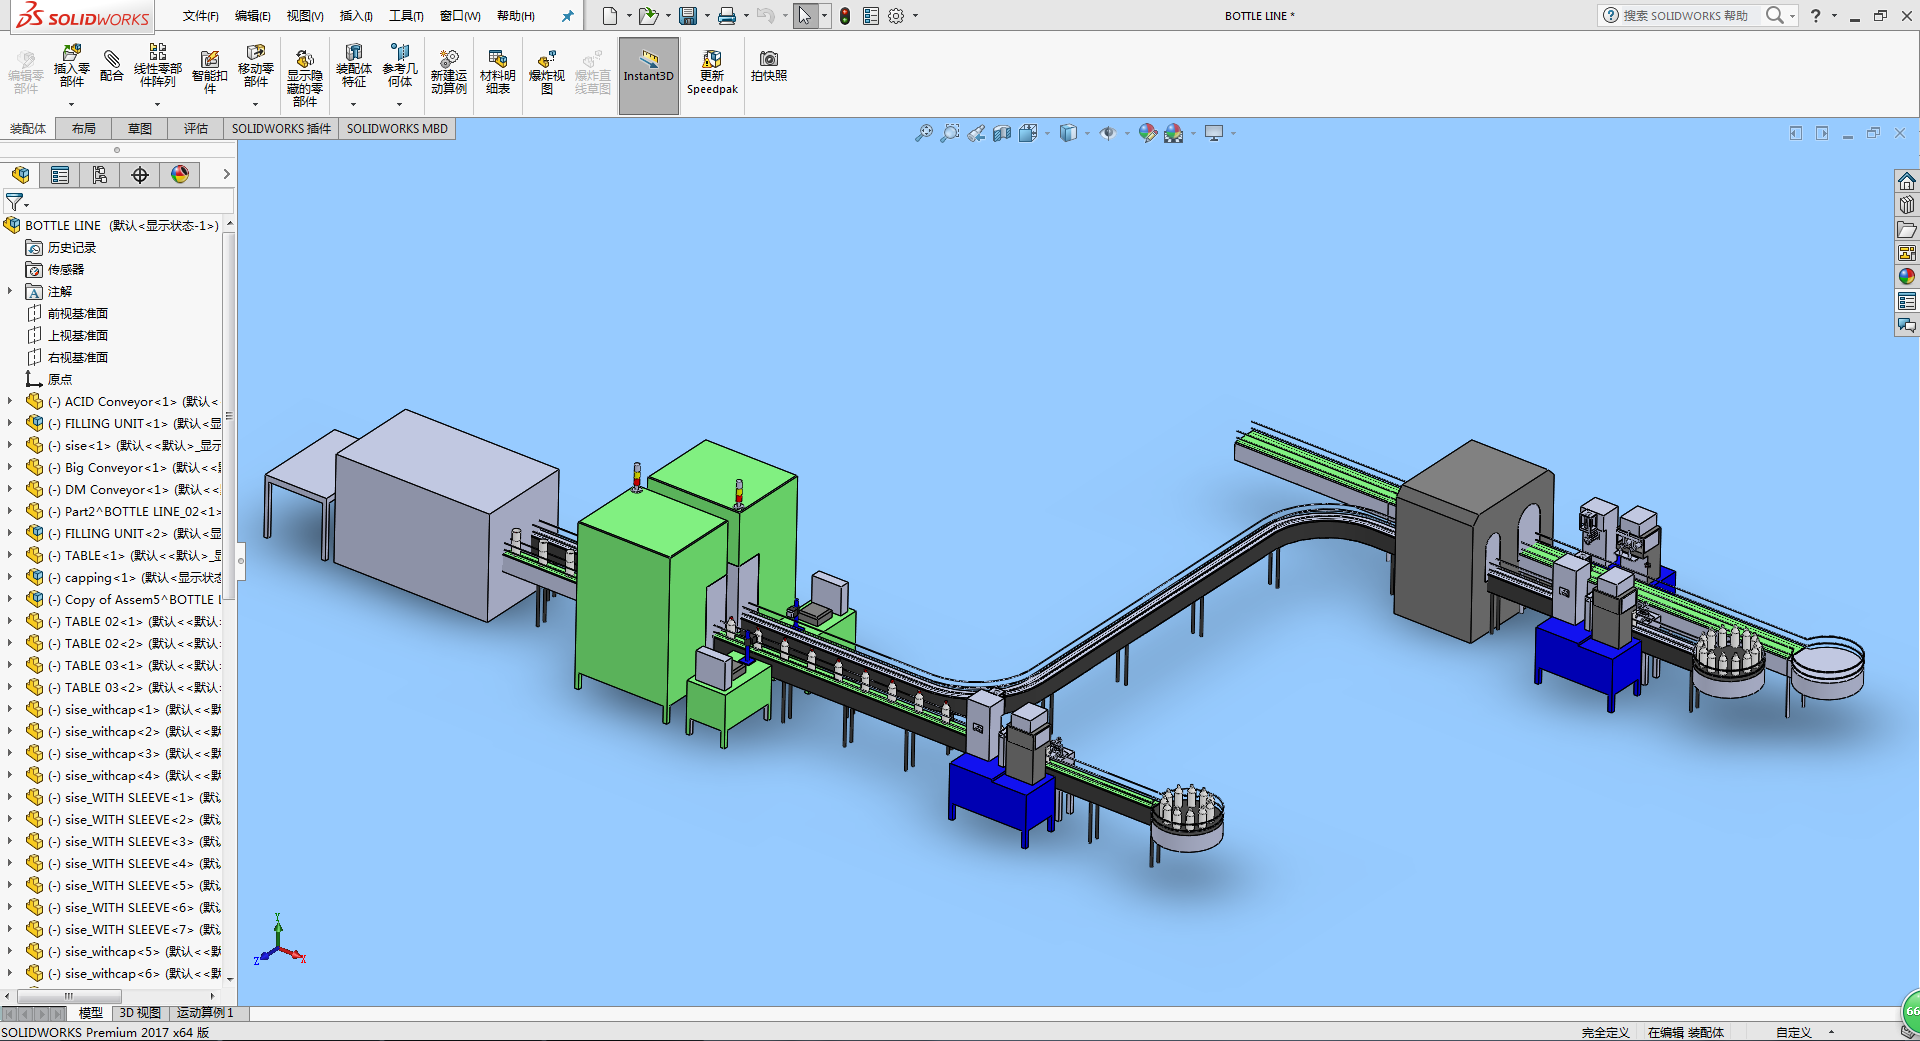
Task: Open the PropertyManager tab icon
Action: [60, 175]
